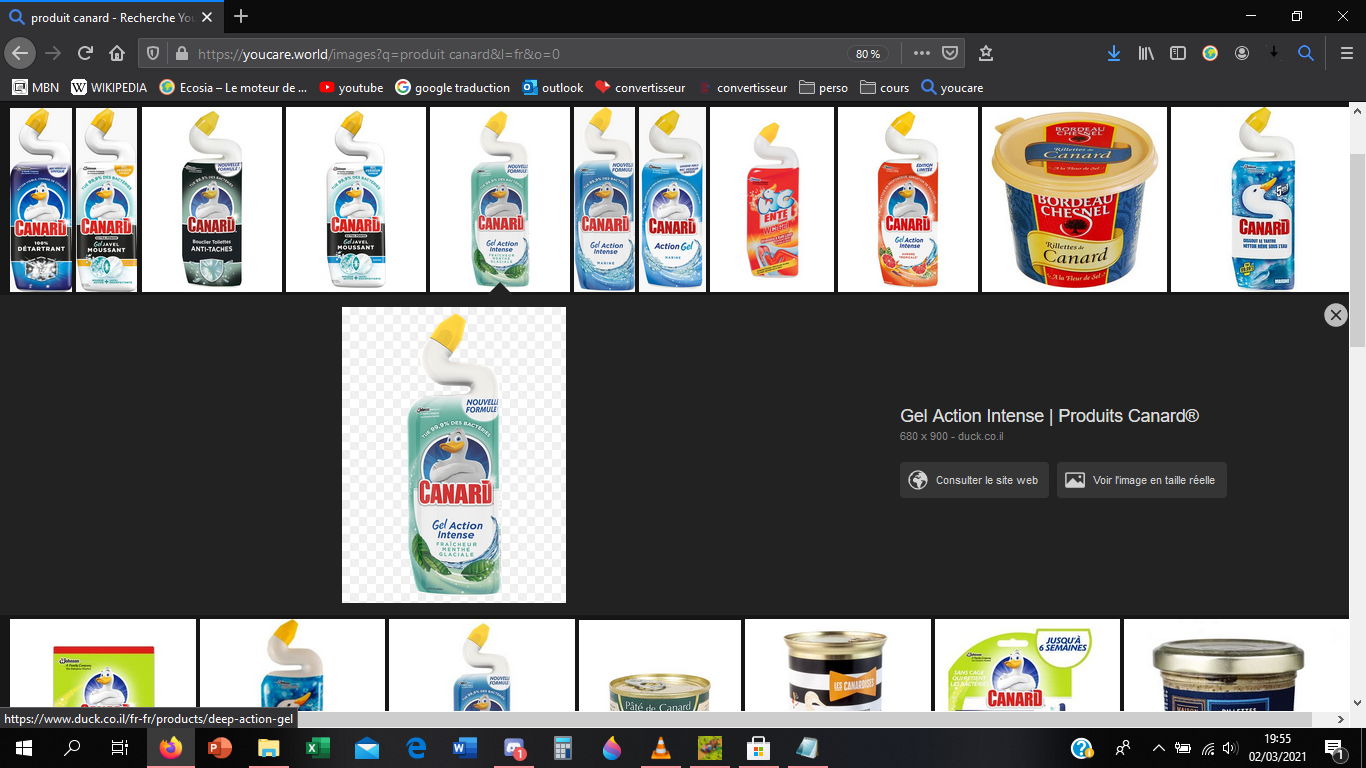Go to the browser home page
The width and height of the screenshot is (1366, 768).
[117, 54]
